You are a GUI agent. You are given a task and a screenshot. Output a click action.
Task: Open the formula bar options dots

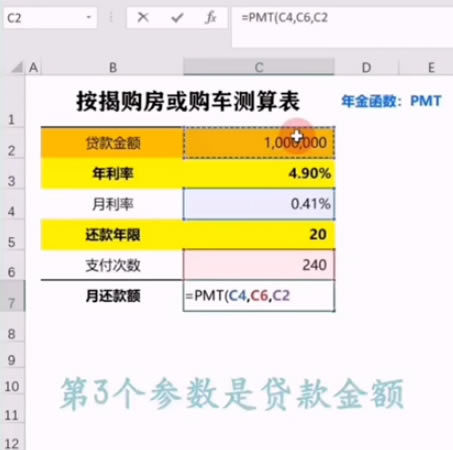tap(111, 17)
